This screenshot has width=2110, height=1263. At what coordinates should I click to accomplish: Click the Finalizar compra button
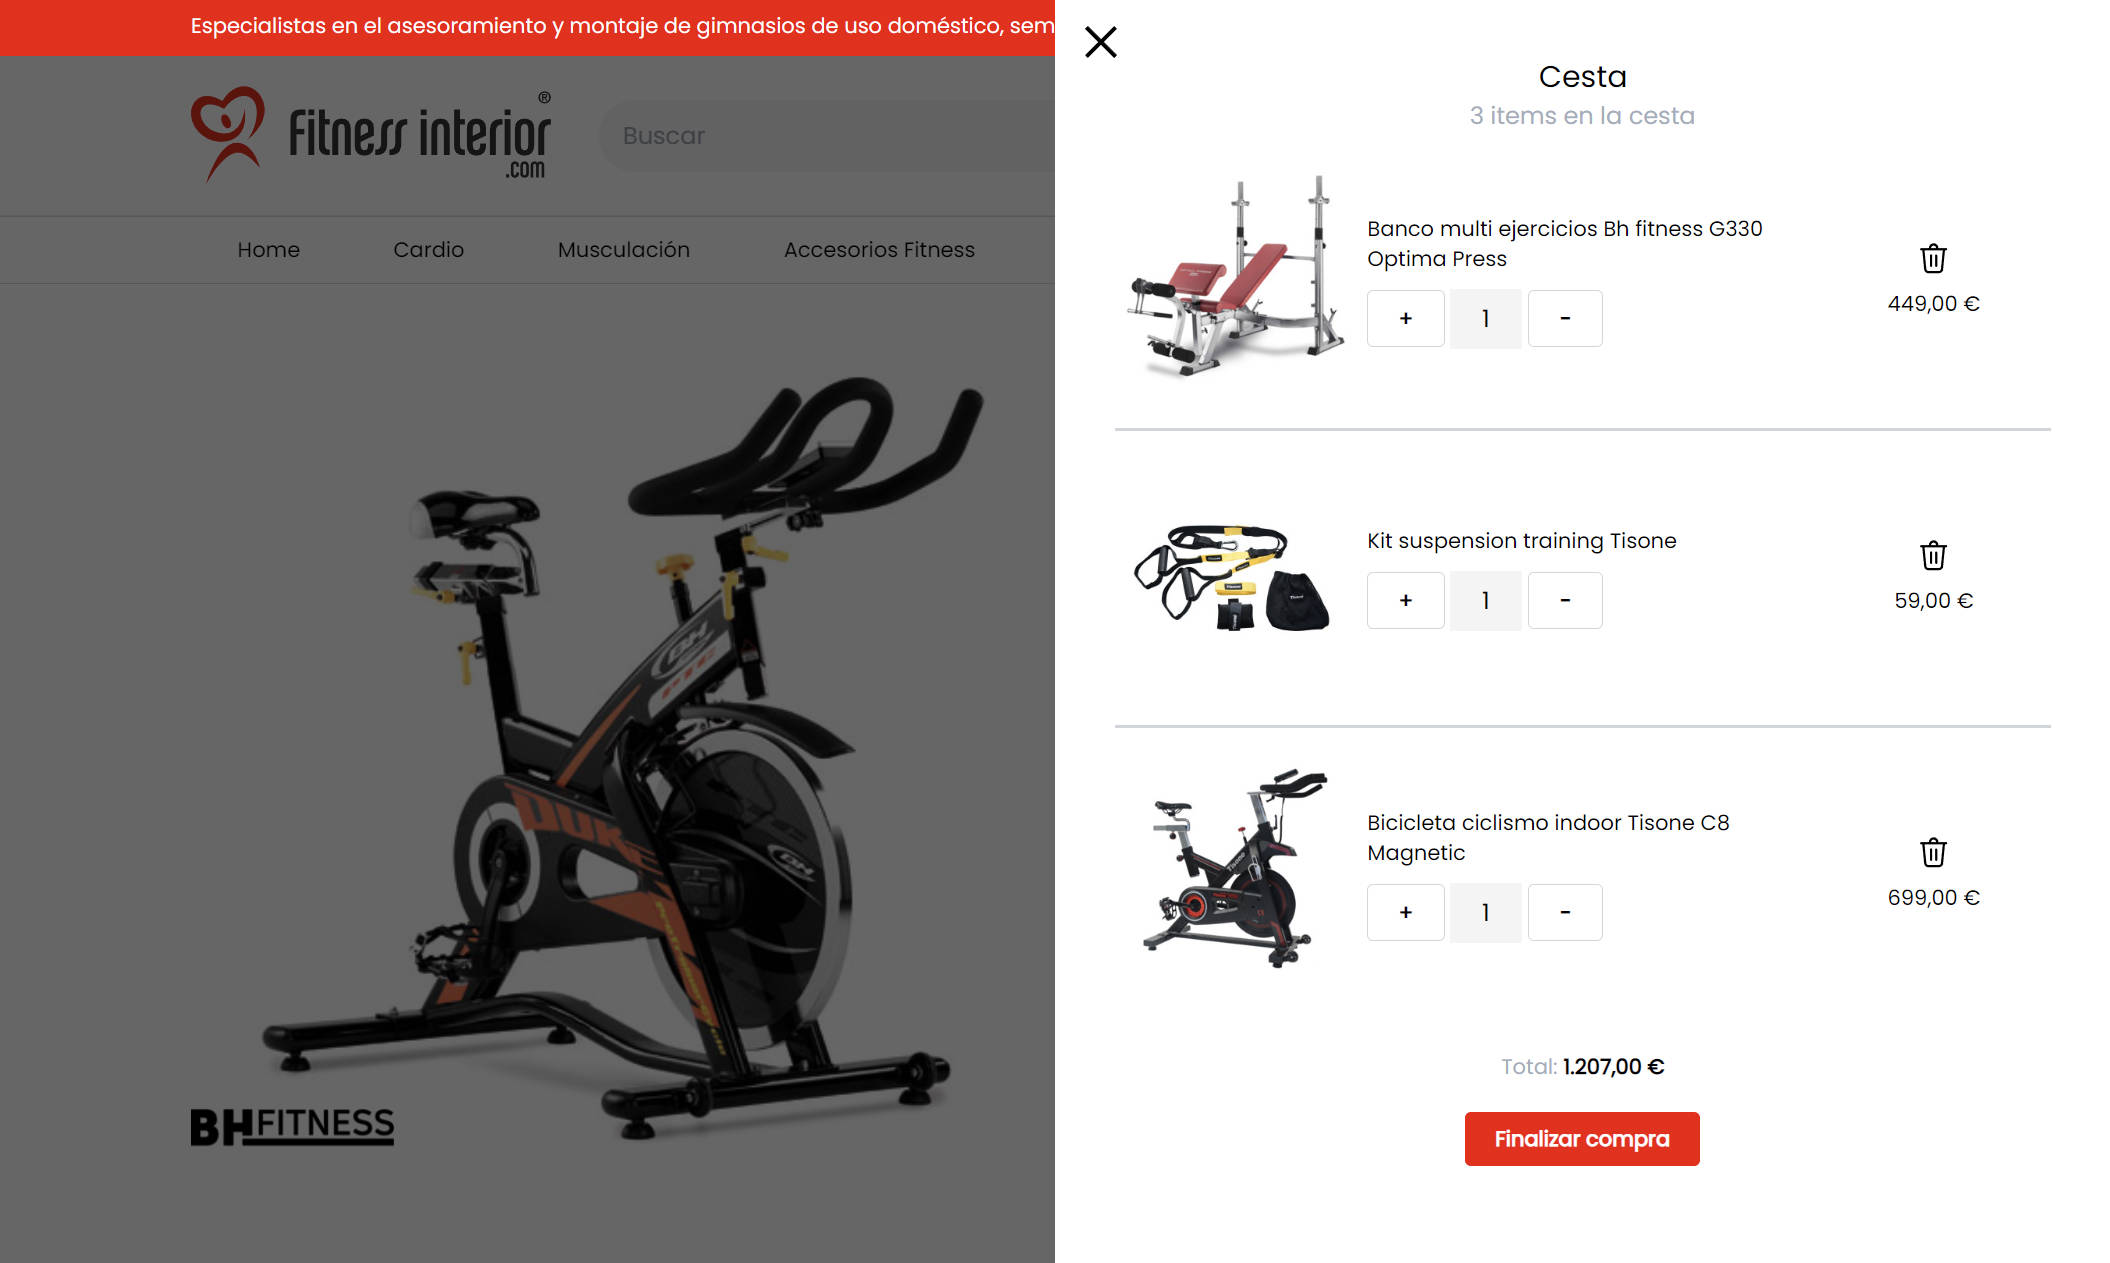click(1582, 1139)
